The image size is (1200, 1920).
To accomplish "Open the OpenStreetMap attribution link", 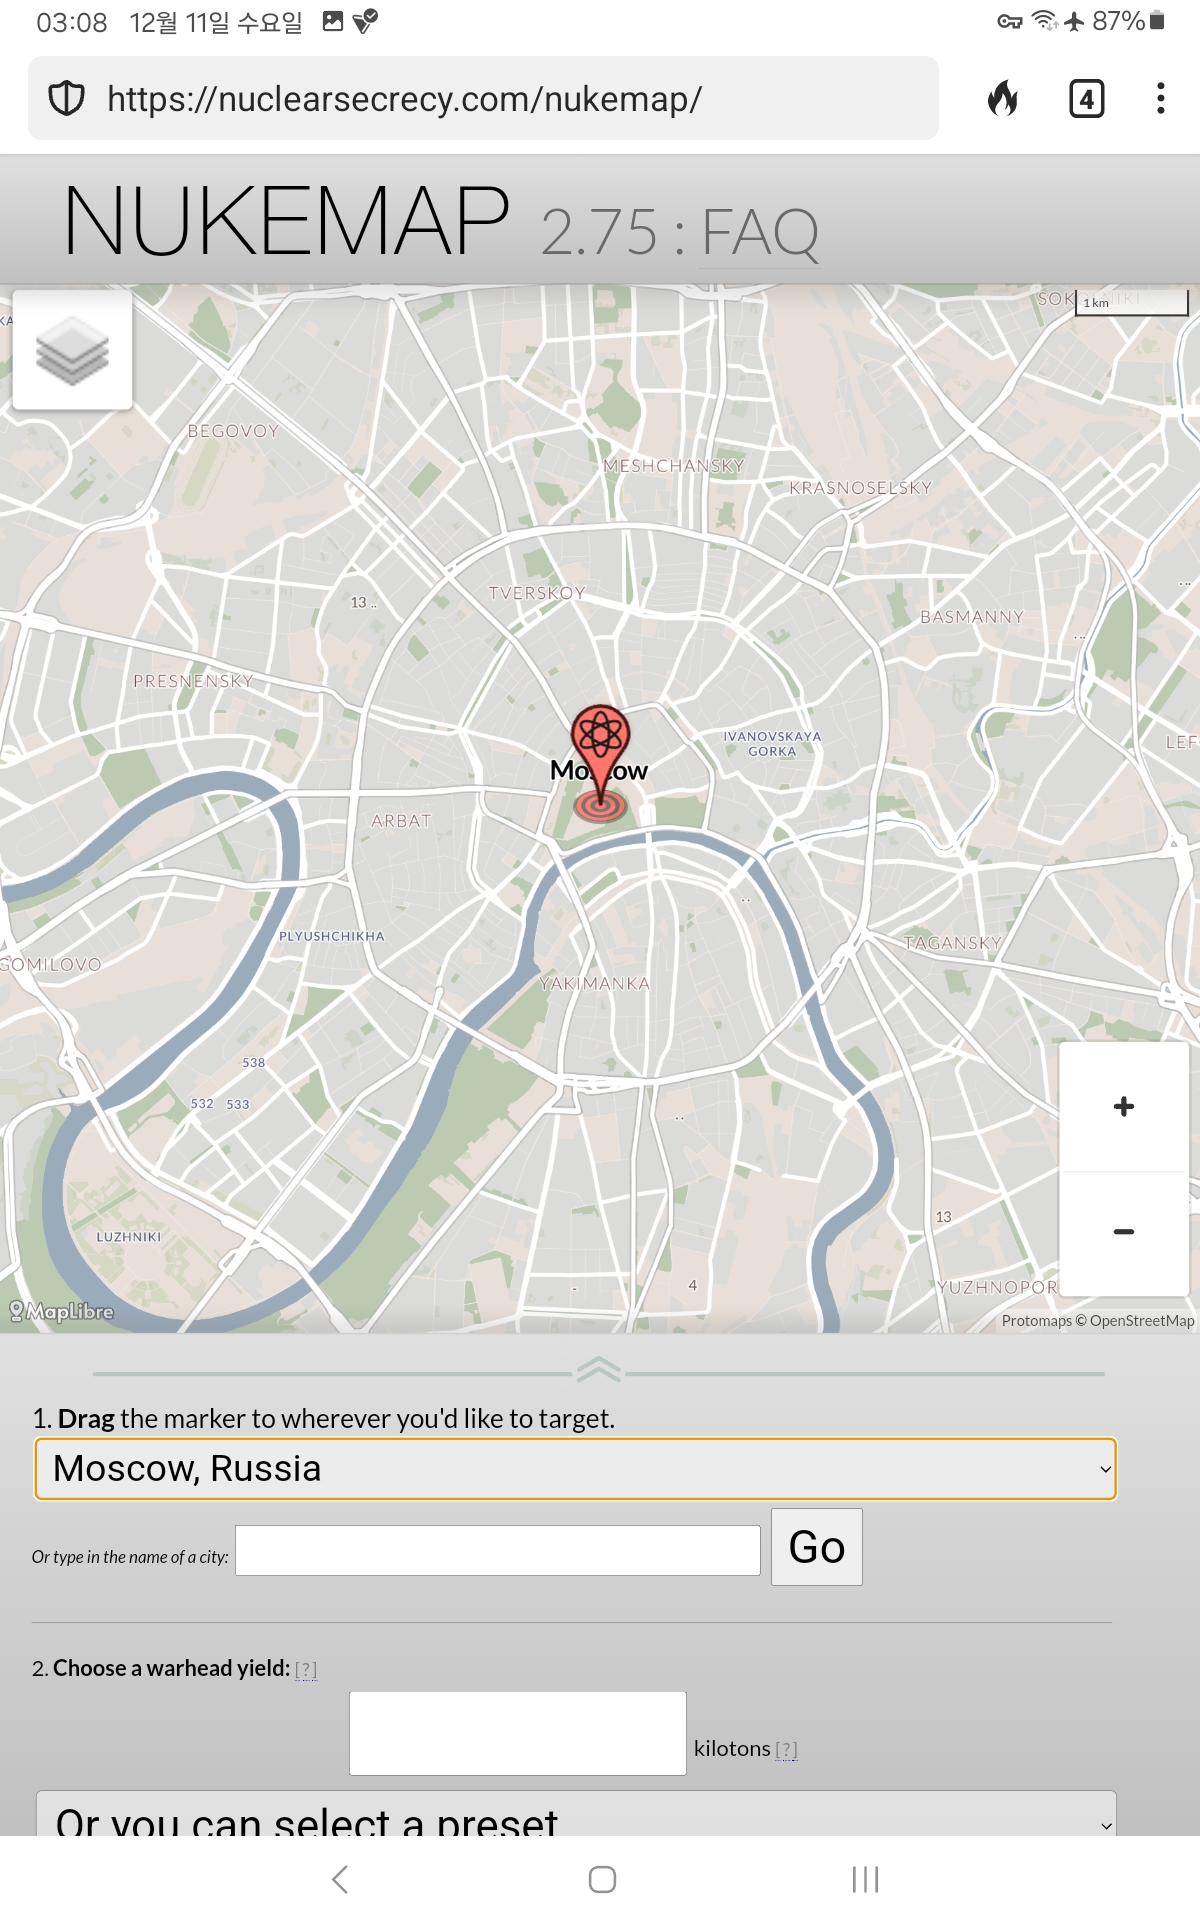I will pyautogui.click(x=1141, y=1320).
